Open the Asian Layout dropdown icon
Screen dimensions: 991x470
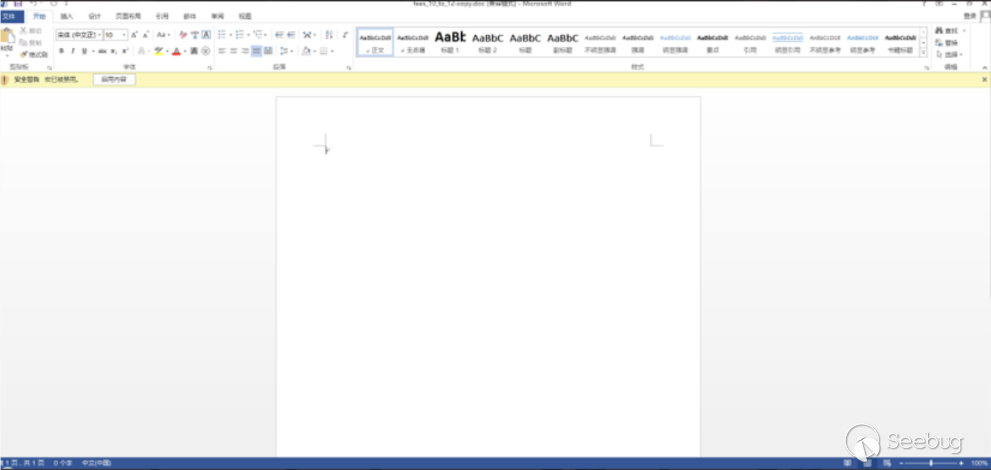click(307, 35)
